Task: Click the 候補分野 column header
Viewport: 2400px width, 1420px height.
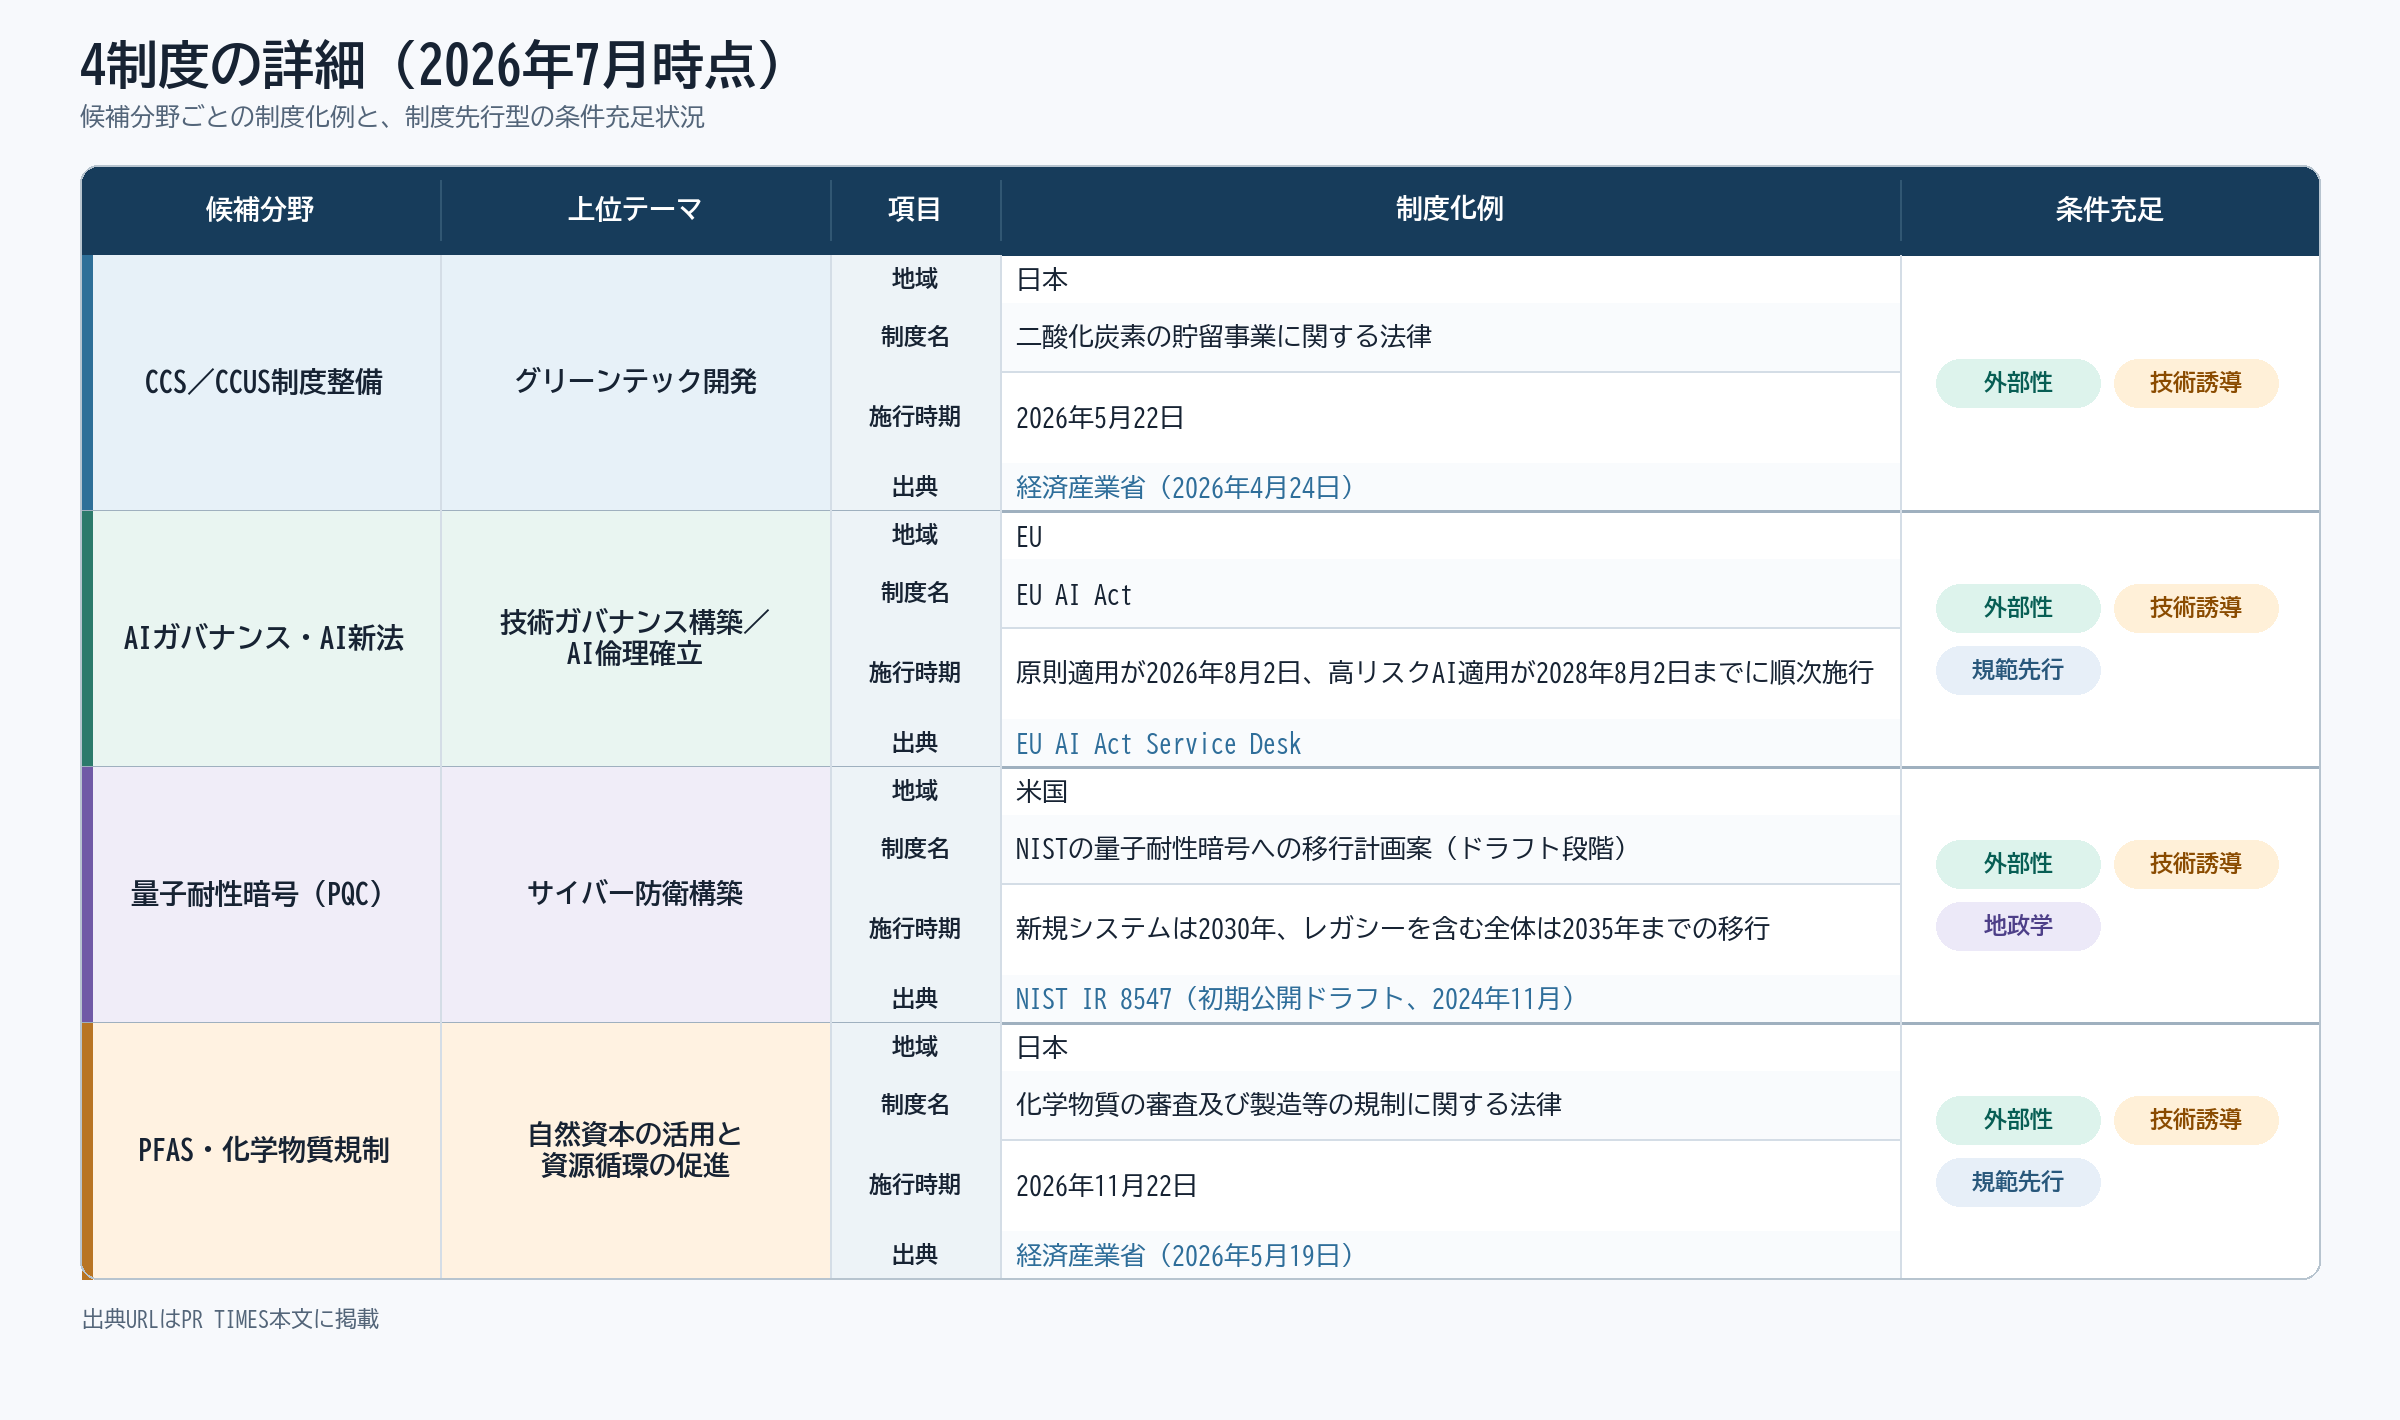Action: click(260, 209)
